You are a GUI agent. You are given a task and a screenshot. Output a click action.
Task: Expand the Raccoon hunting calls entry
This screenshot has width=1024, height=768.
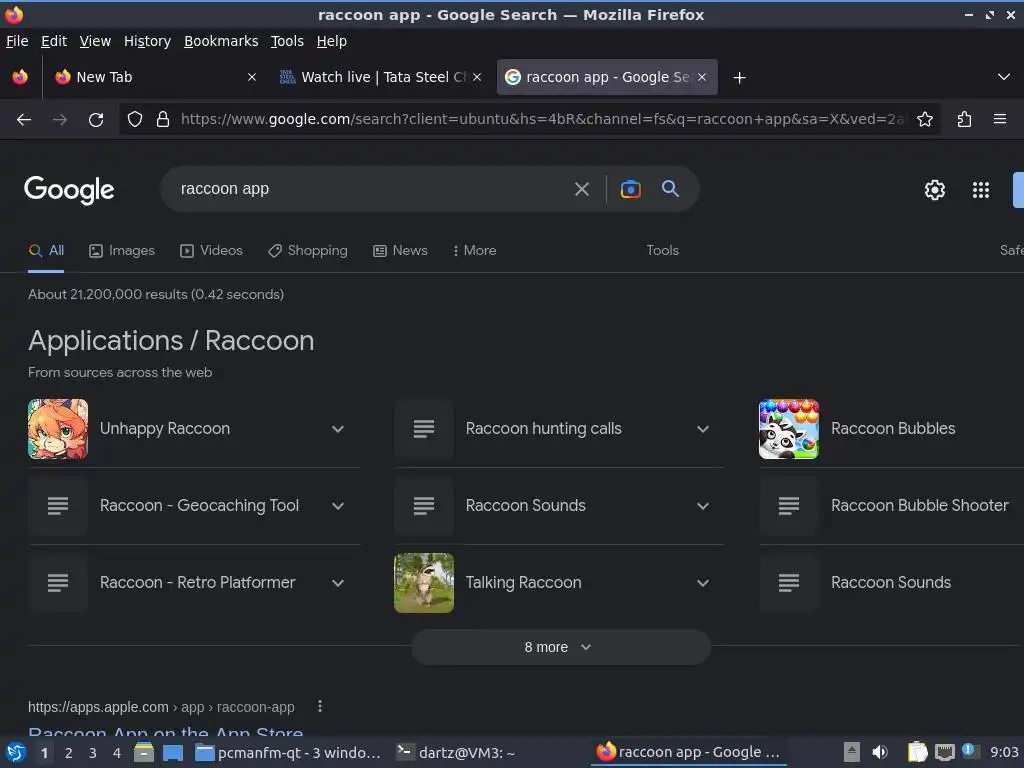(703, 429)
